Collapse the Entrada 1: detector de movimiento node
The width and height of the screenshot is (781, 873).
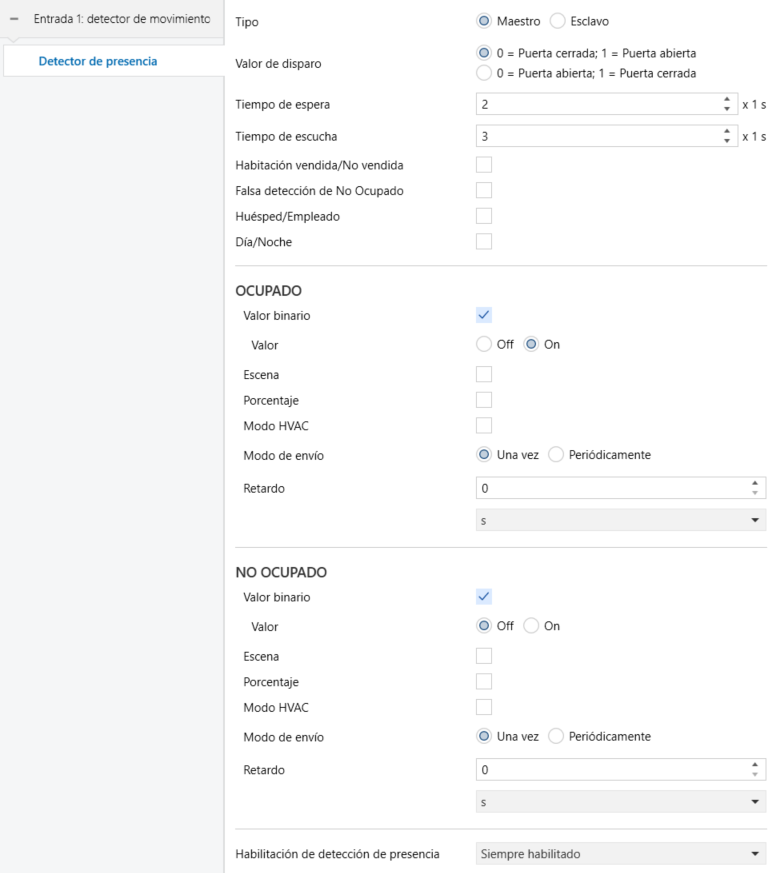(x=14, y=19)
